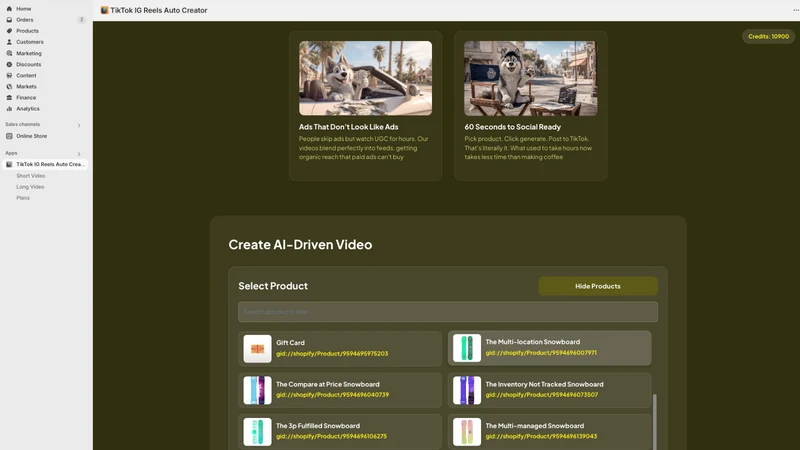Click '60 Seconds to Social Ready' heading
The height and width of the screenshot is (450, 800).
point(512,127)
